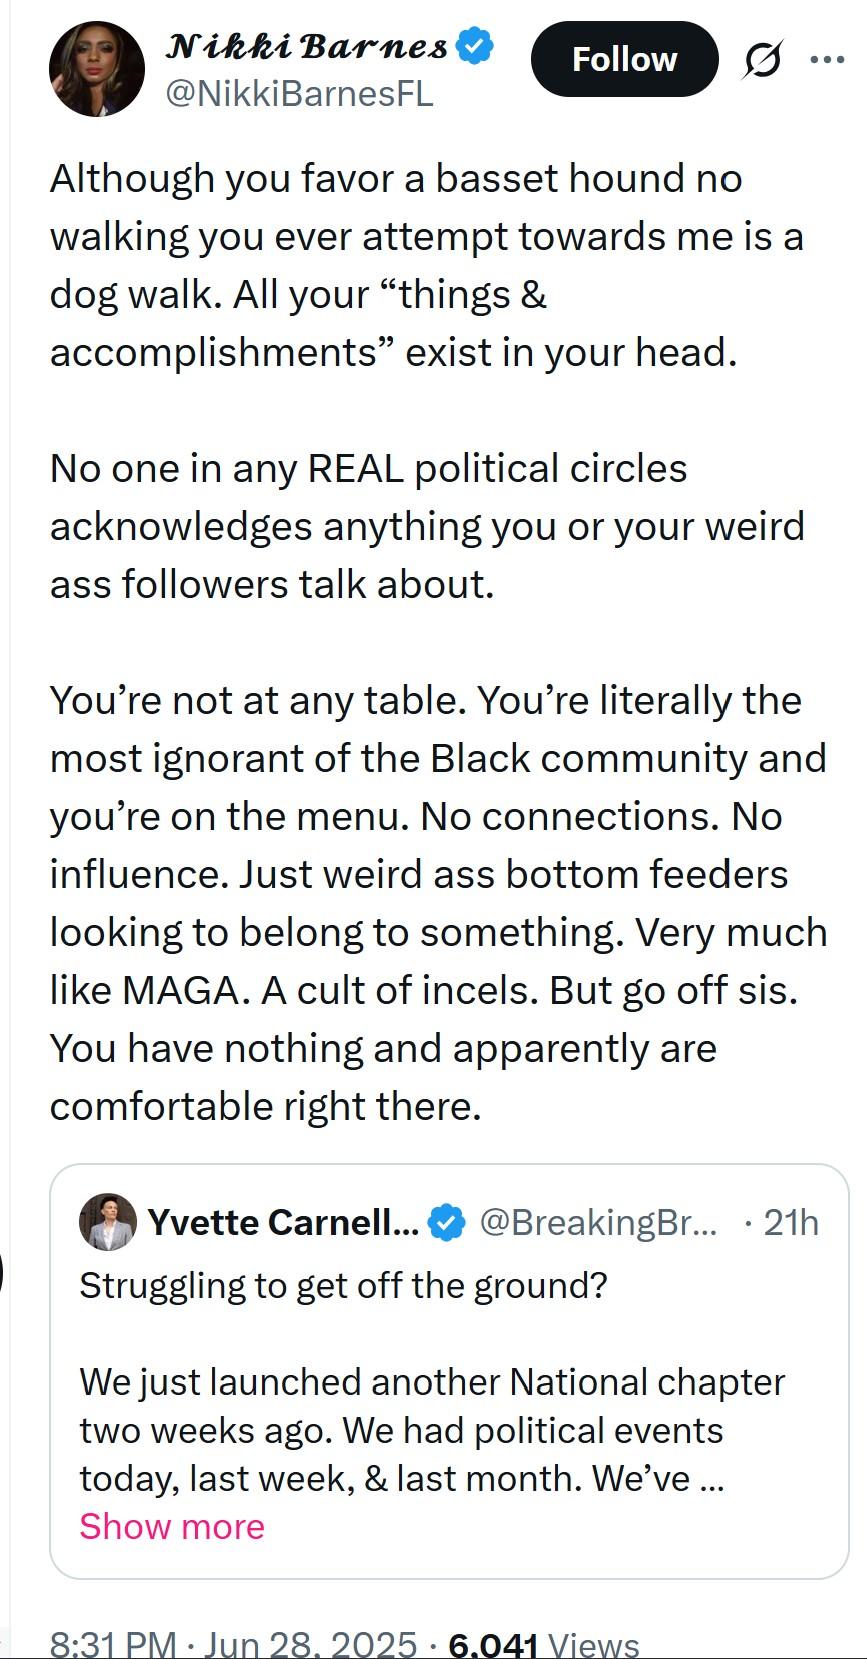View the 6,041 Views count
This screenshot has width=867, height=1659.
click(x=544, y=1643)
